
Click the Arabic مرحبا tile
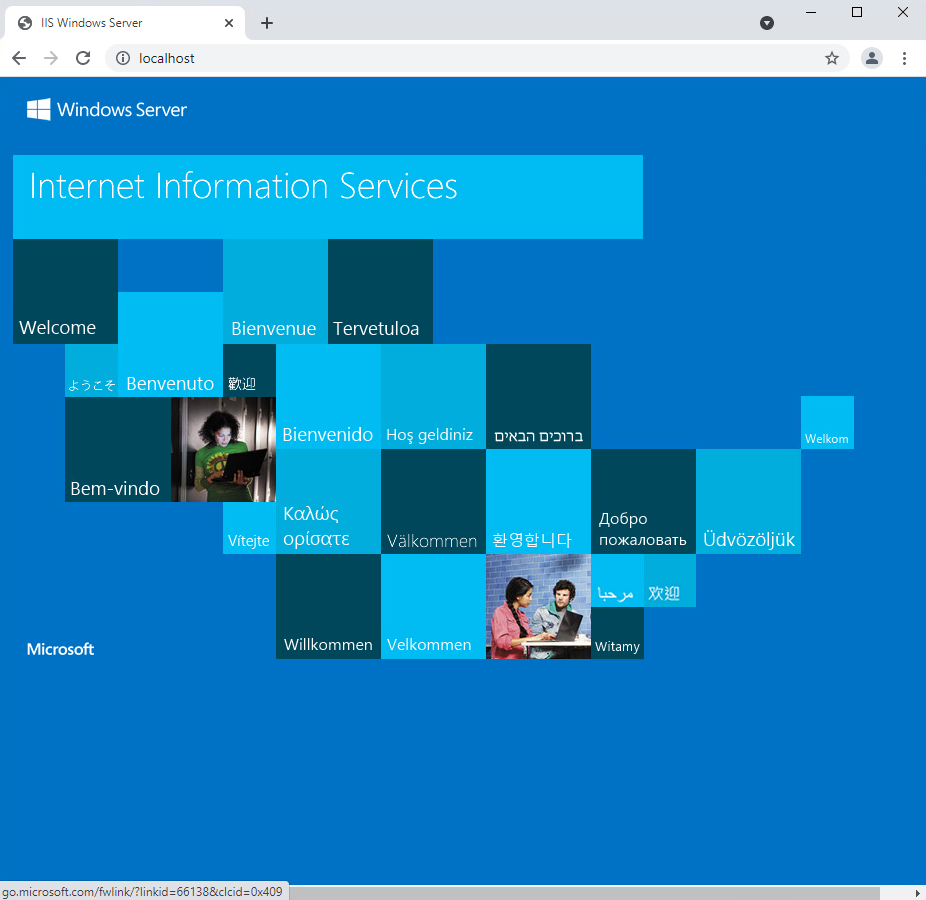tap(617, 581)
